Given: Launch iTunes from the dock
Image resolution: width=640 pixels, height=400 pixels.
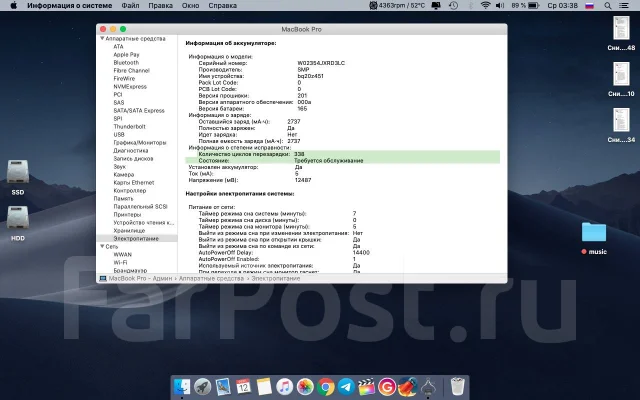Looking at the screenshot, I should (284, 386).
